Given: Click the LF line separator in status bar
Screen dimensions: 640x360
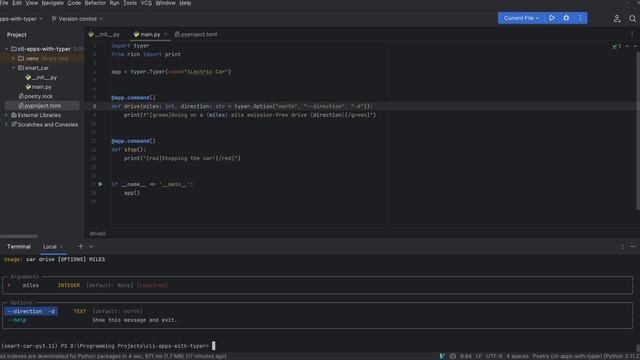Looking at the screenshot, I should pyautogui.click(x=478, y=356).
